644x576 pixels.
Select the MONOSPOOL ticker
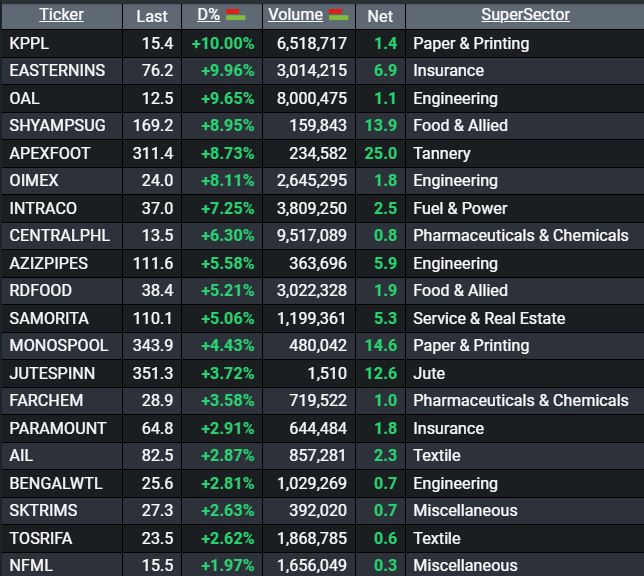coord(58,345)
